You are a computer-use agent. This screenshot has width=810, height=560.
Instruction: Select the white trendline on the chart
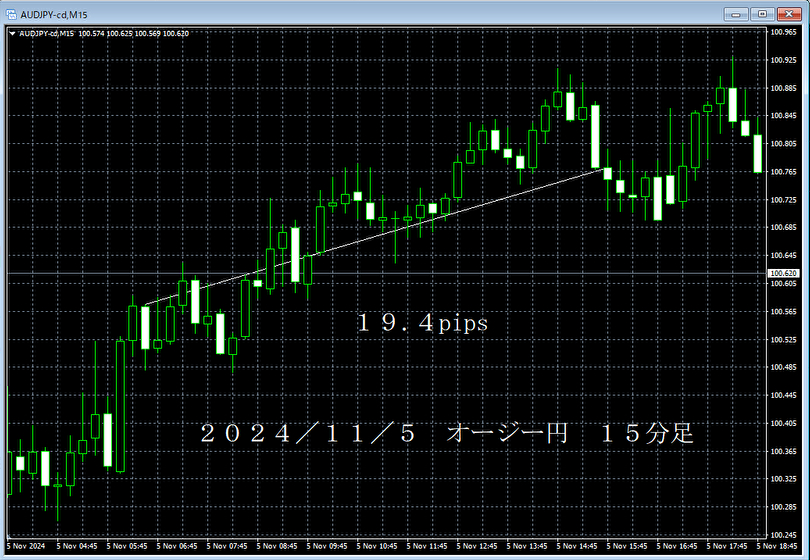pyautogui.click(x=373, y=237)
